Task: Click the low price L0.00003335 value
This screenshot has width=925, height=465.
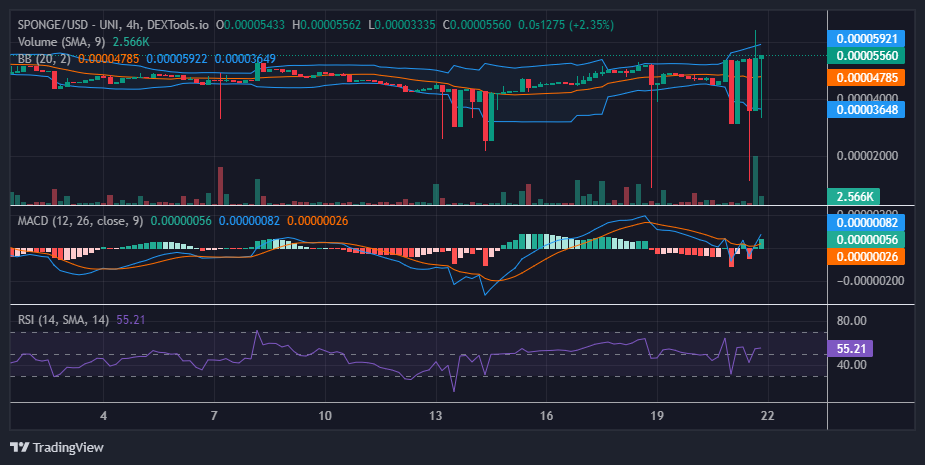Action: pos(401,25)
